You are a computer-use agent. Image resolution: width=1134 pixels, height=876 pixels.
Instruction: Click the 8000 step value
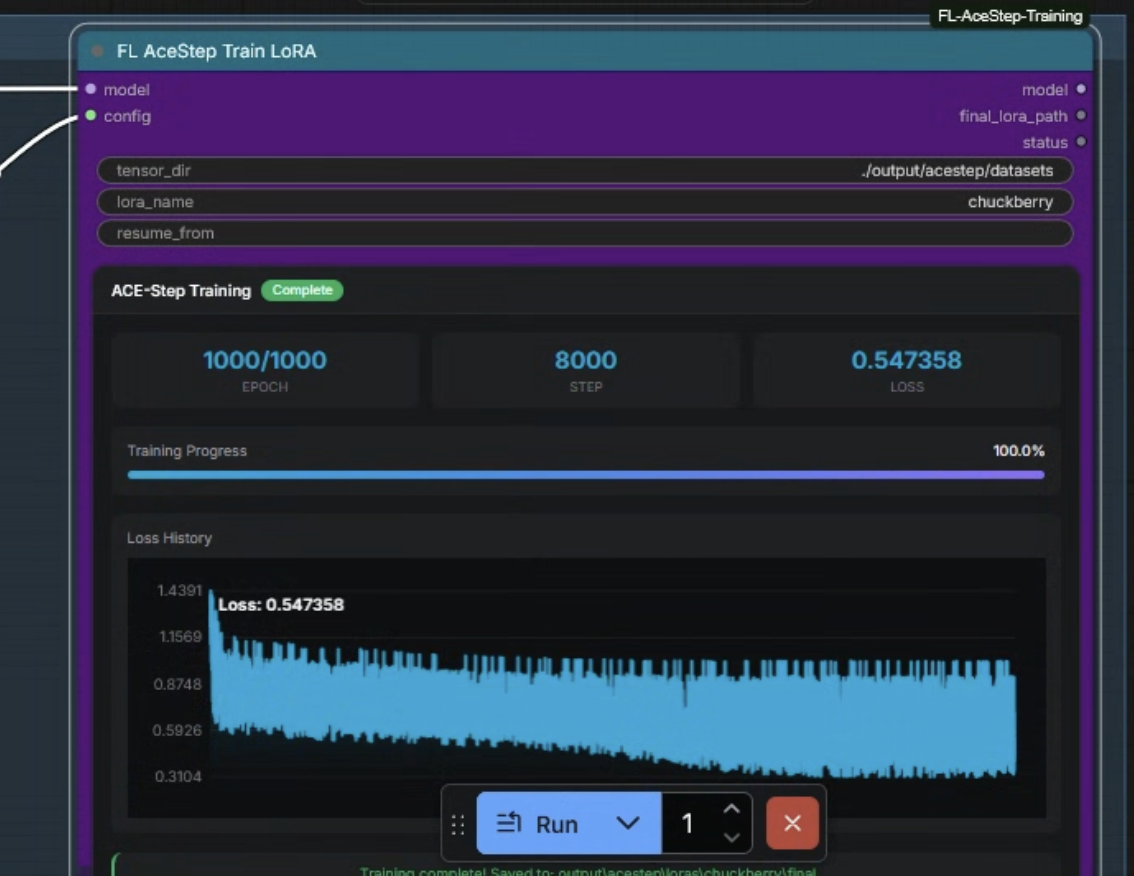point(586,360)
